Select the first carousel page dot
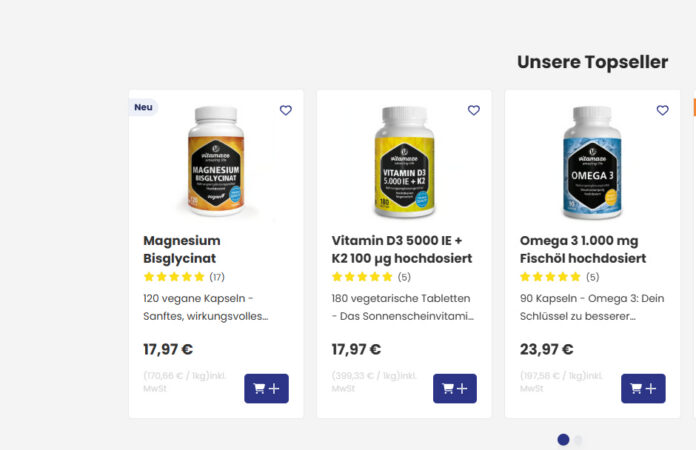Viewport: 696px width, 450px height. (563, 439)
